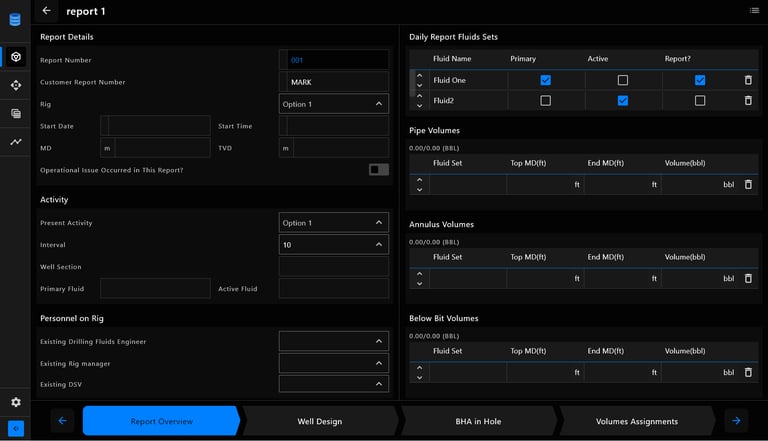Uncheck Primary for Fluid One
The width and height of the screenshot is (768, 441).
pos(545,80)
